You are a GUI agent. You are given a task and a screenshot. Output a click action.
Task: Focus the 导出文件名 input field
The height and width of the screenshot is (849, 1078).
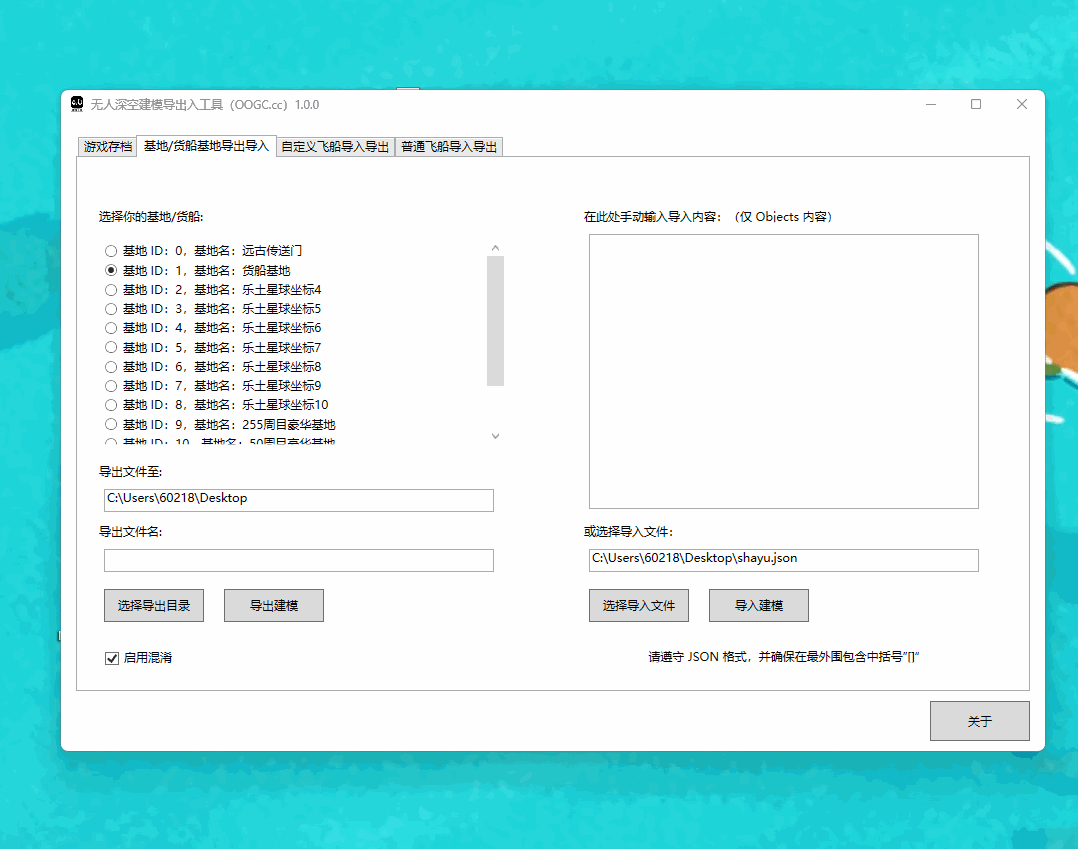tap(298, 560)
